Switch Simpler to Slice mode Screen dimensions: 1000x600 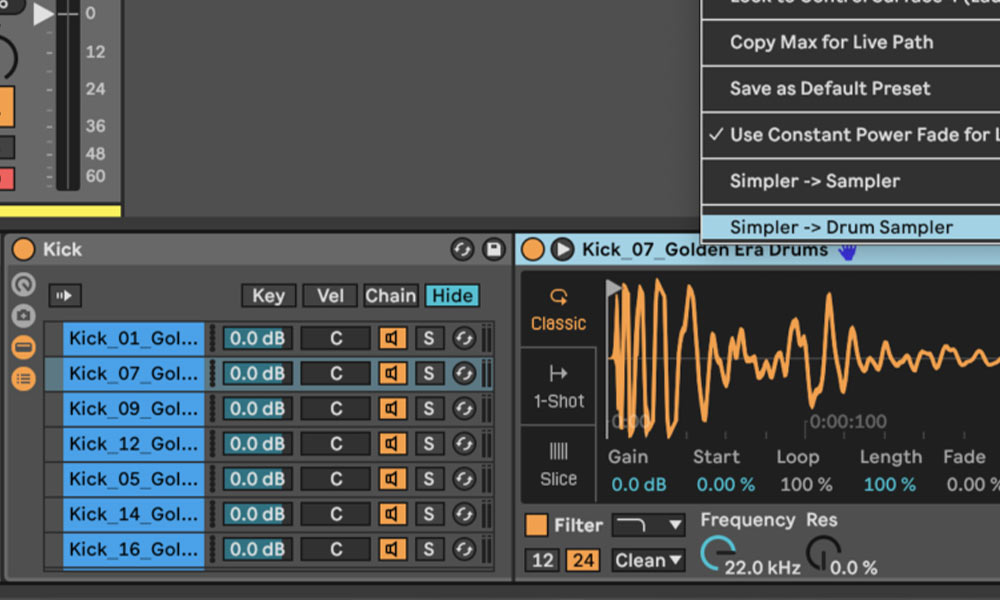(558, 465)
